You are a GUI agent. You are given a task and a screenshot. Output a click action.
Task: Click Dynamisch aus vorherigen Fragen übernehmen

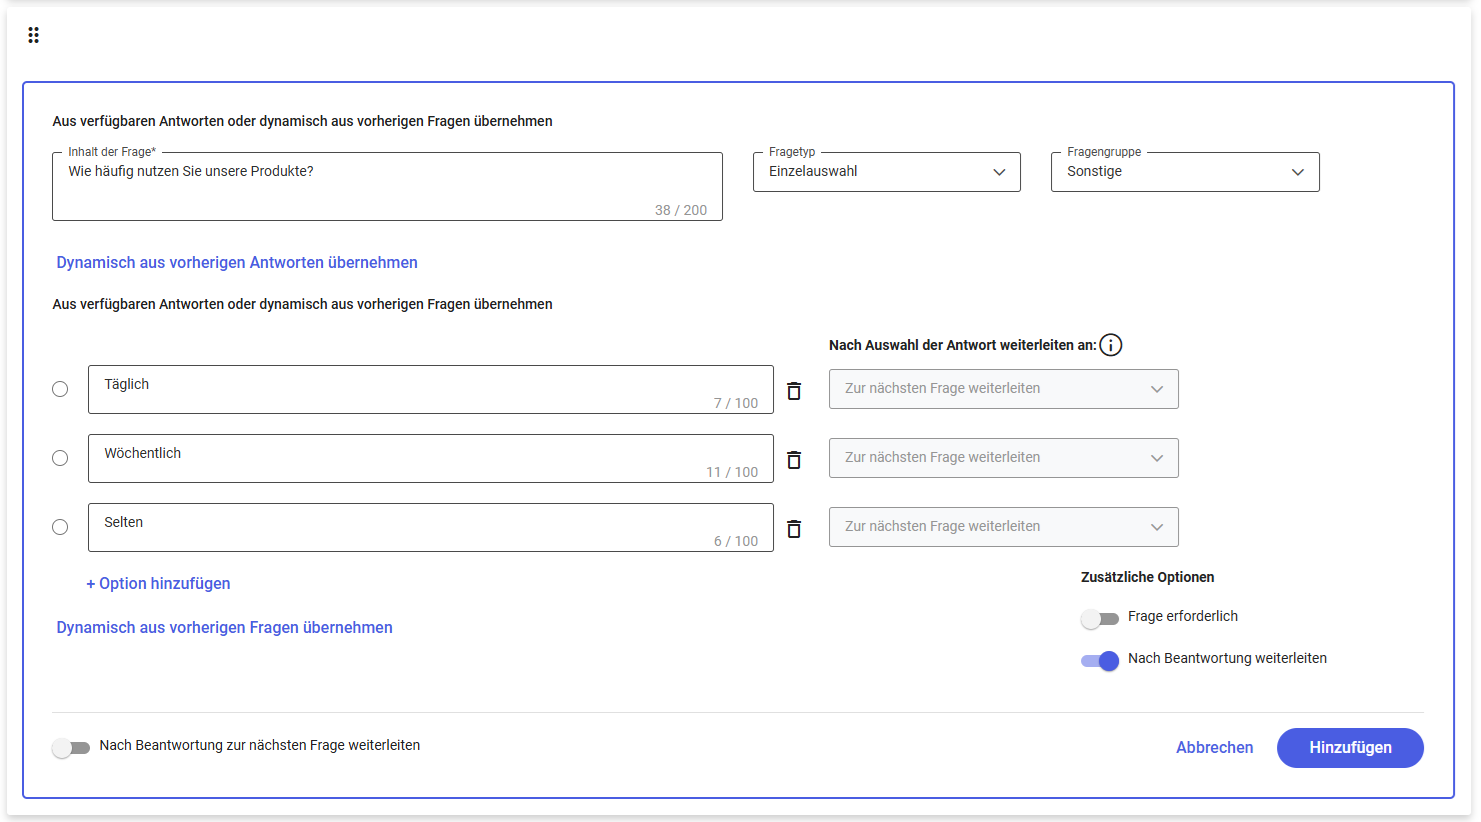(224, 627)
